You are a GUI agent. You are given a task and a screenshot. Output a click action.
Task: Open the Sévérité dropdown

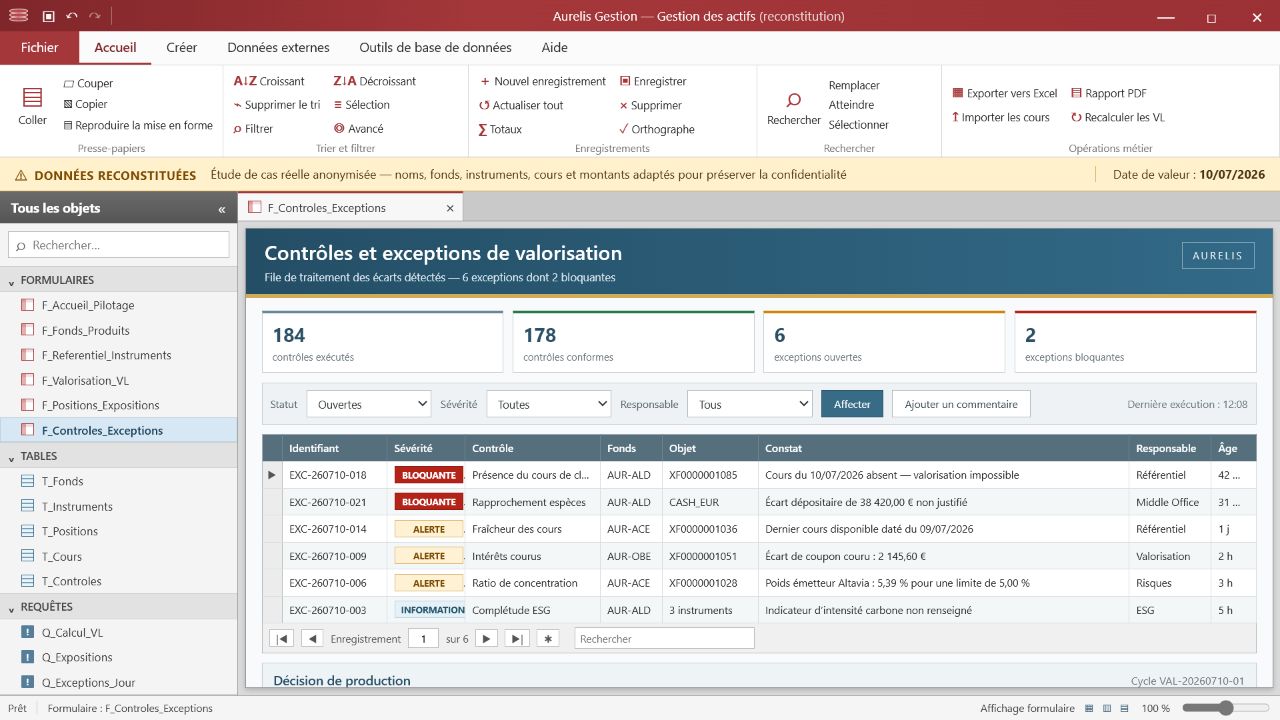click(x=549, y=404)
